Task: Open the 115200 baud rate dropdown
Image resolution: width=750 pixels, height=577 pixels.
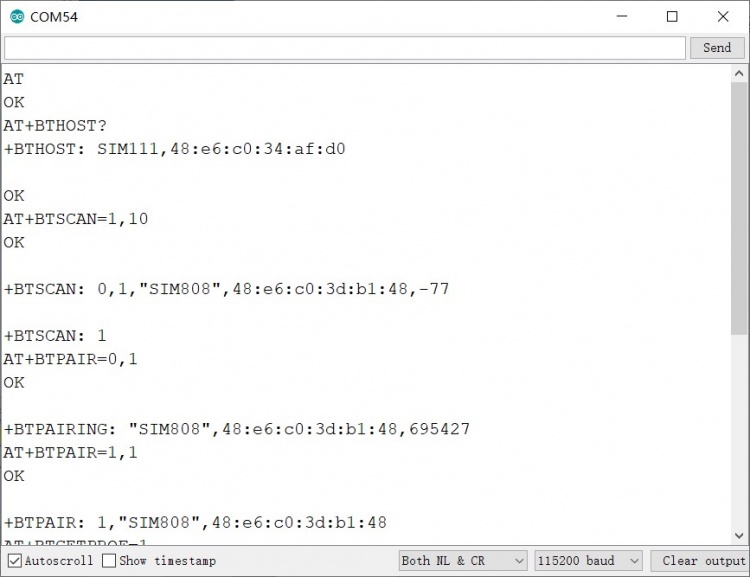Action: pos(588,561)
